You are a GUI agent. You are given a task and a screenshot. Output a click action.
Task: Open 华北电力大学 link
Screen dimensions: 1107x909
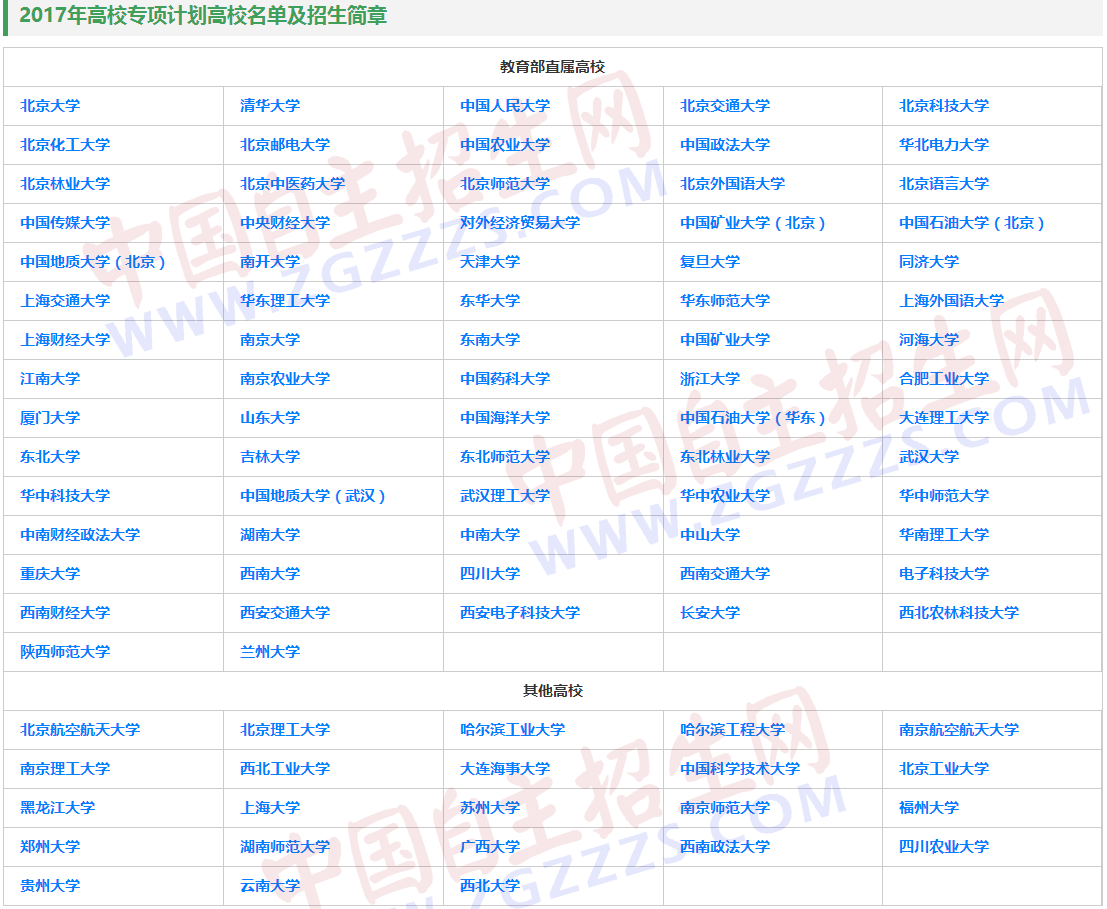(x=944, y=145)
